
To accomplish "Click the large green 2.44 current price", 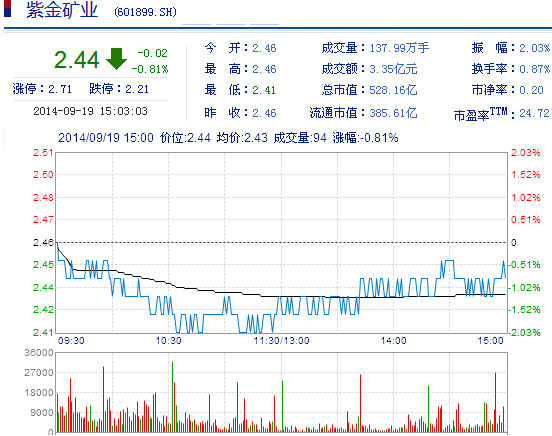I will coord(77,60).
